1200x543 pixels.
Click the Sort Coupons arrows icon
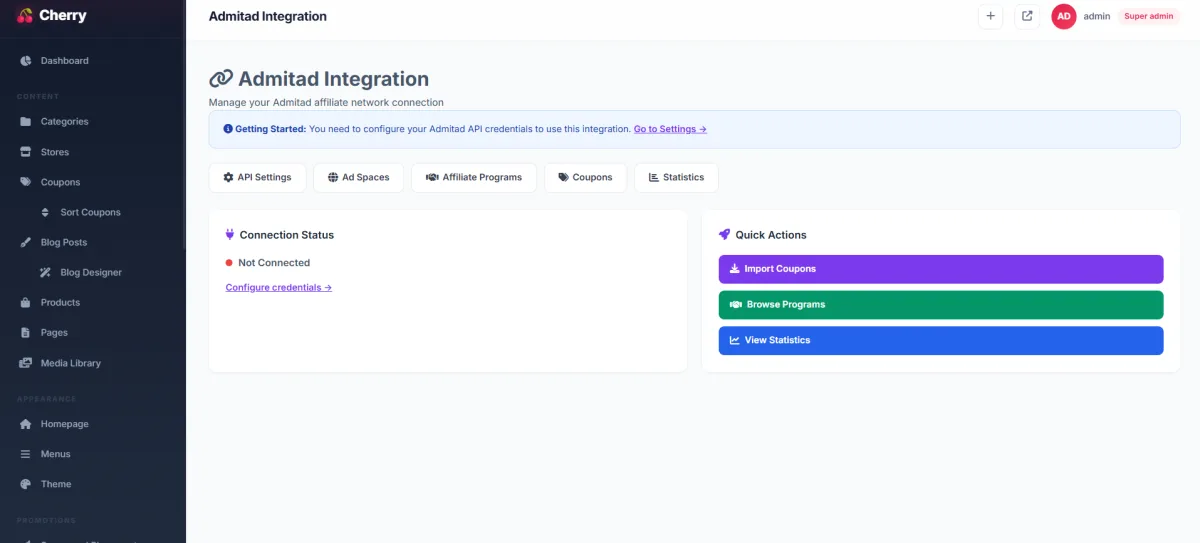pyautogui.click(x=45, y=212)
